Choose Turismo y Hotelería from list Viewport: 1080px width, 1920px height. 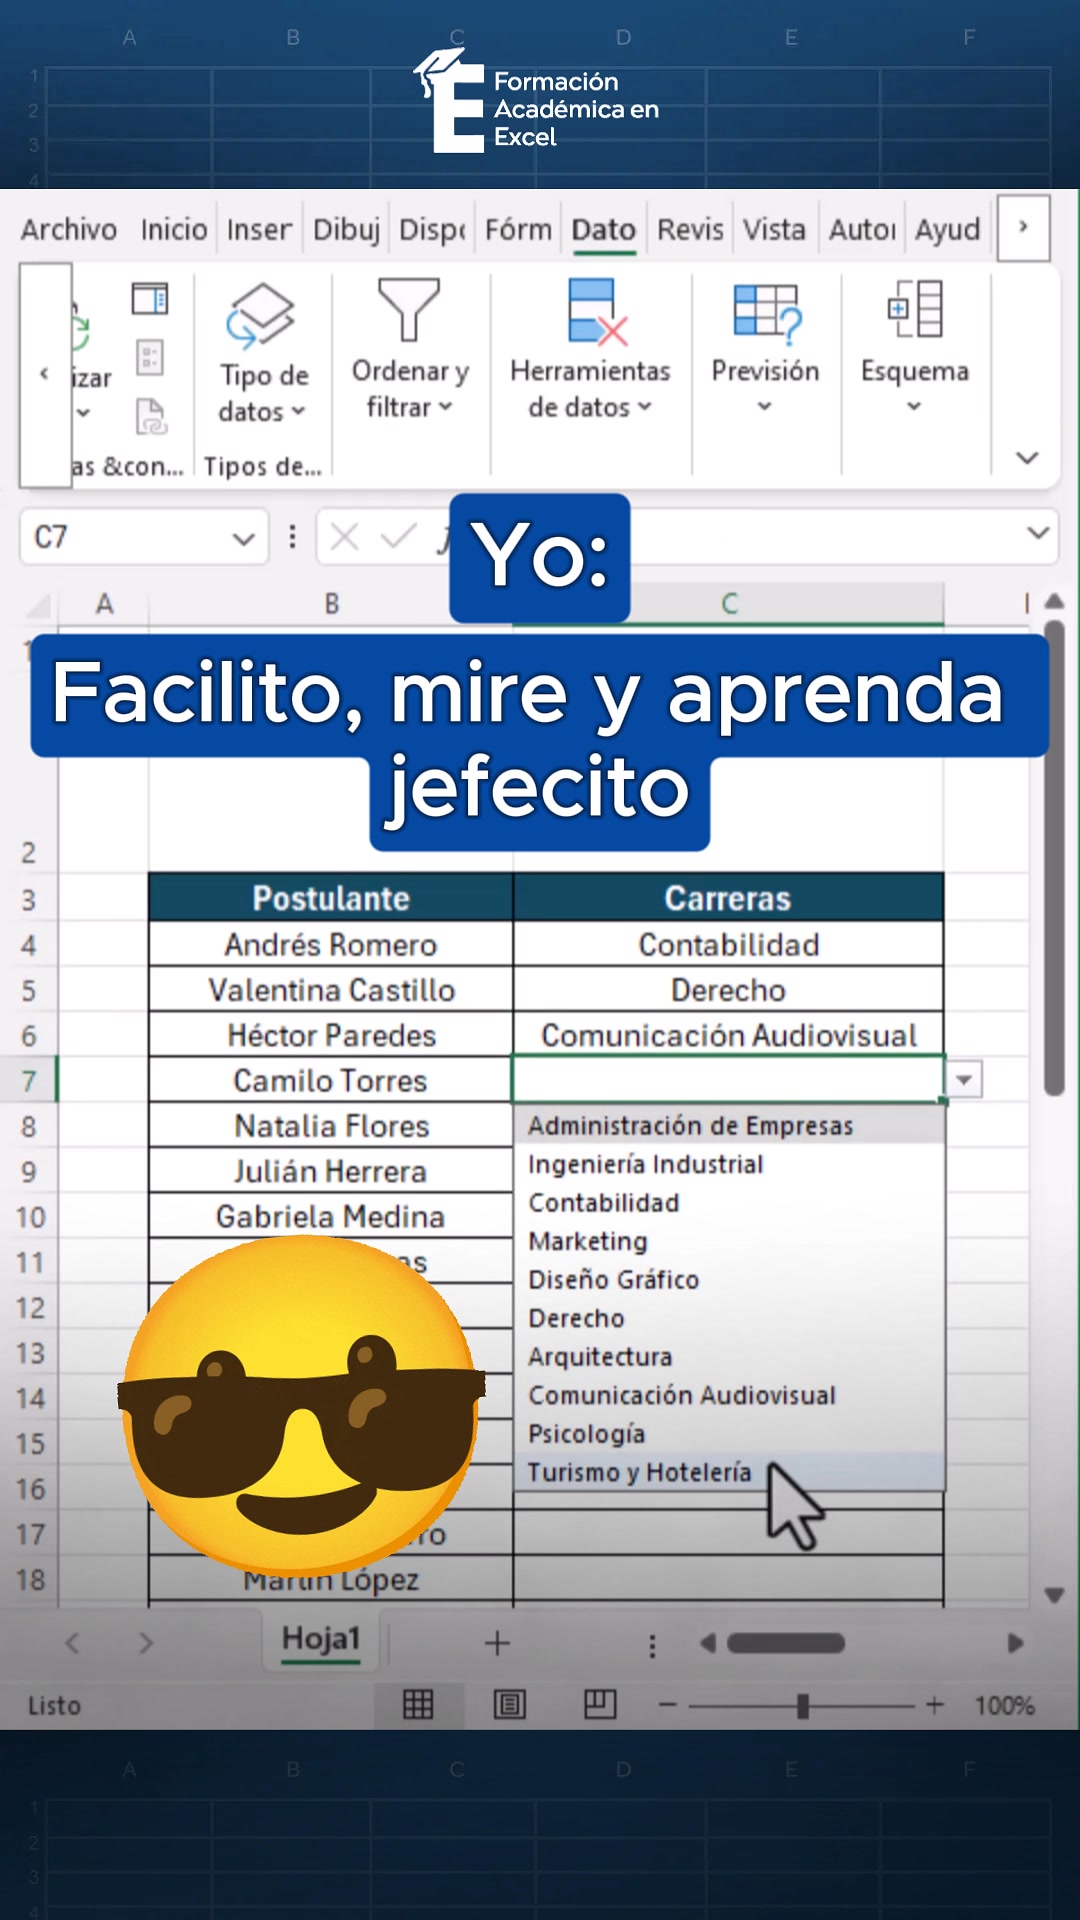[729, 1472]
